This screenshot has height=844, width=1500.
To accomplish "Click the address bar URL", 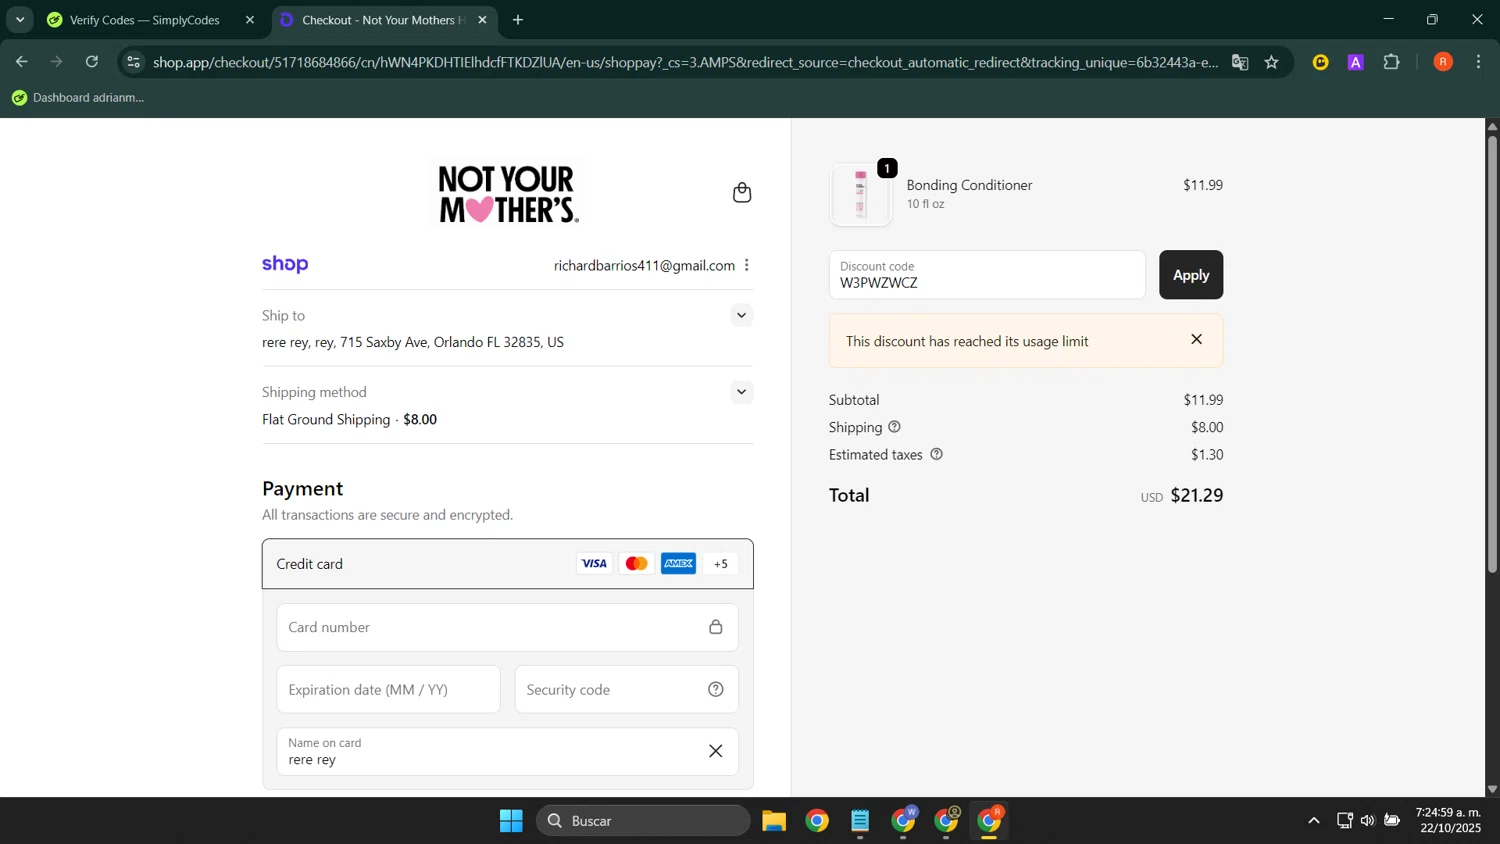I will (686, 62).
